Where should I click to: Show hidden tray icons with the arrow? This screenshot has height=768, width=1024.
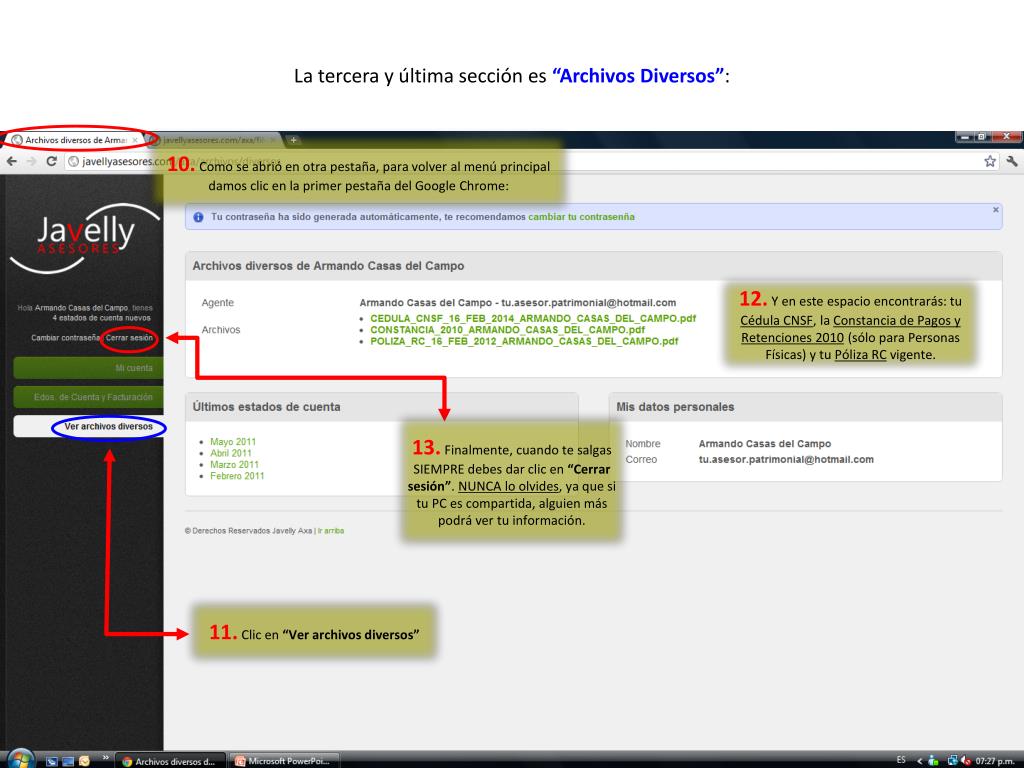tap(920, 761)
